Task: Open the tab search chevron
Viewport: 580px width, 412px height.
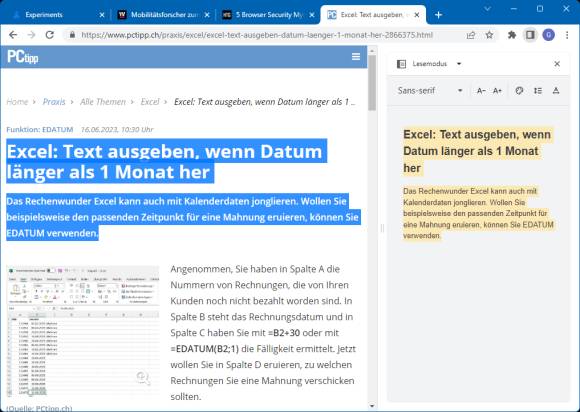Action: [488, 9]
